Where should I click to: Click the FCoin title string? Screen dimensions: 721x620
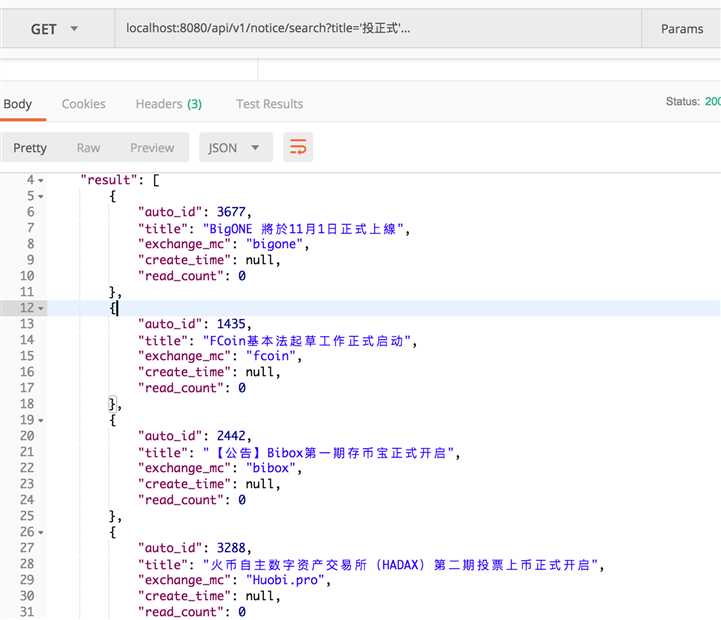click(307, 341)
